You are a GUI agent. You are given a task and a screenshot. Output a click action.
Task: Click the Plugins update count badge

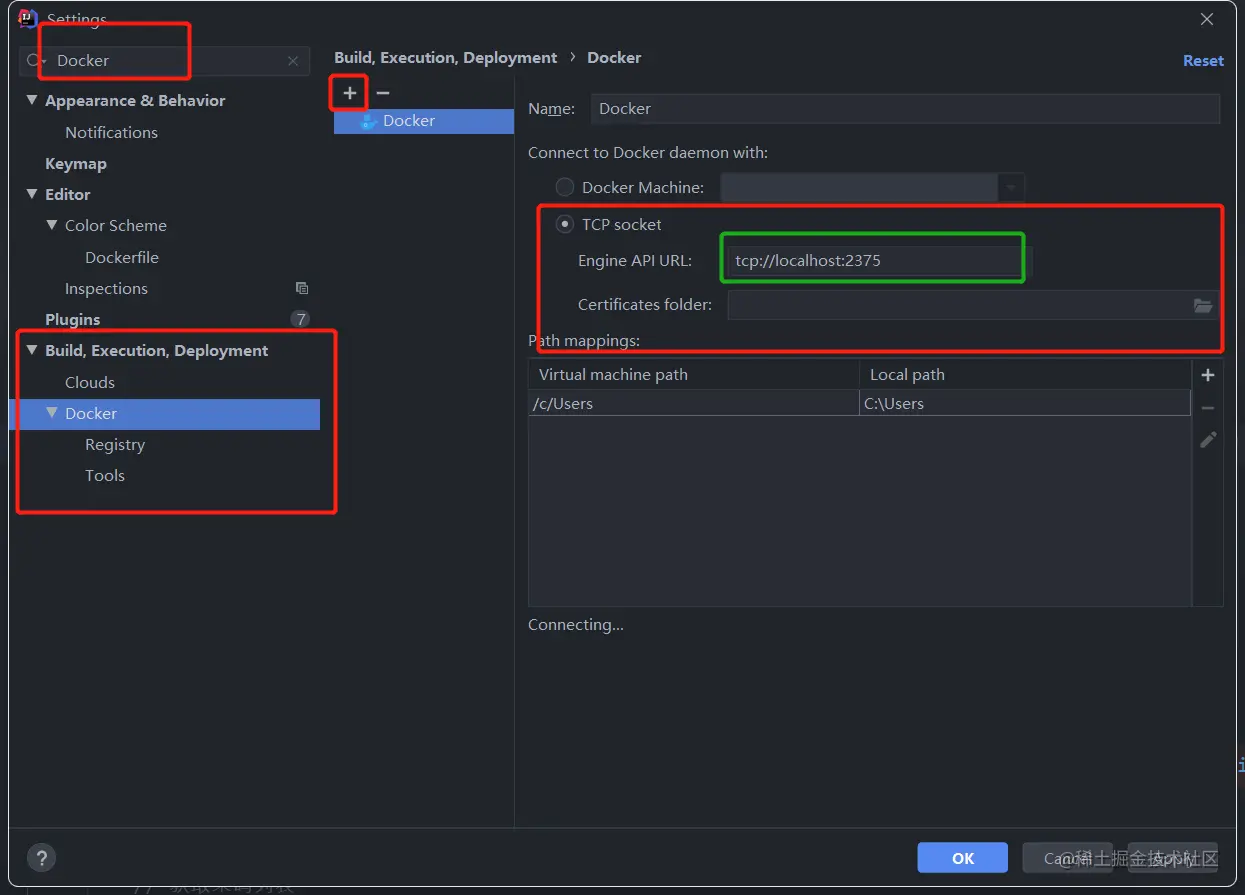(300, 319)
